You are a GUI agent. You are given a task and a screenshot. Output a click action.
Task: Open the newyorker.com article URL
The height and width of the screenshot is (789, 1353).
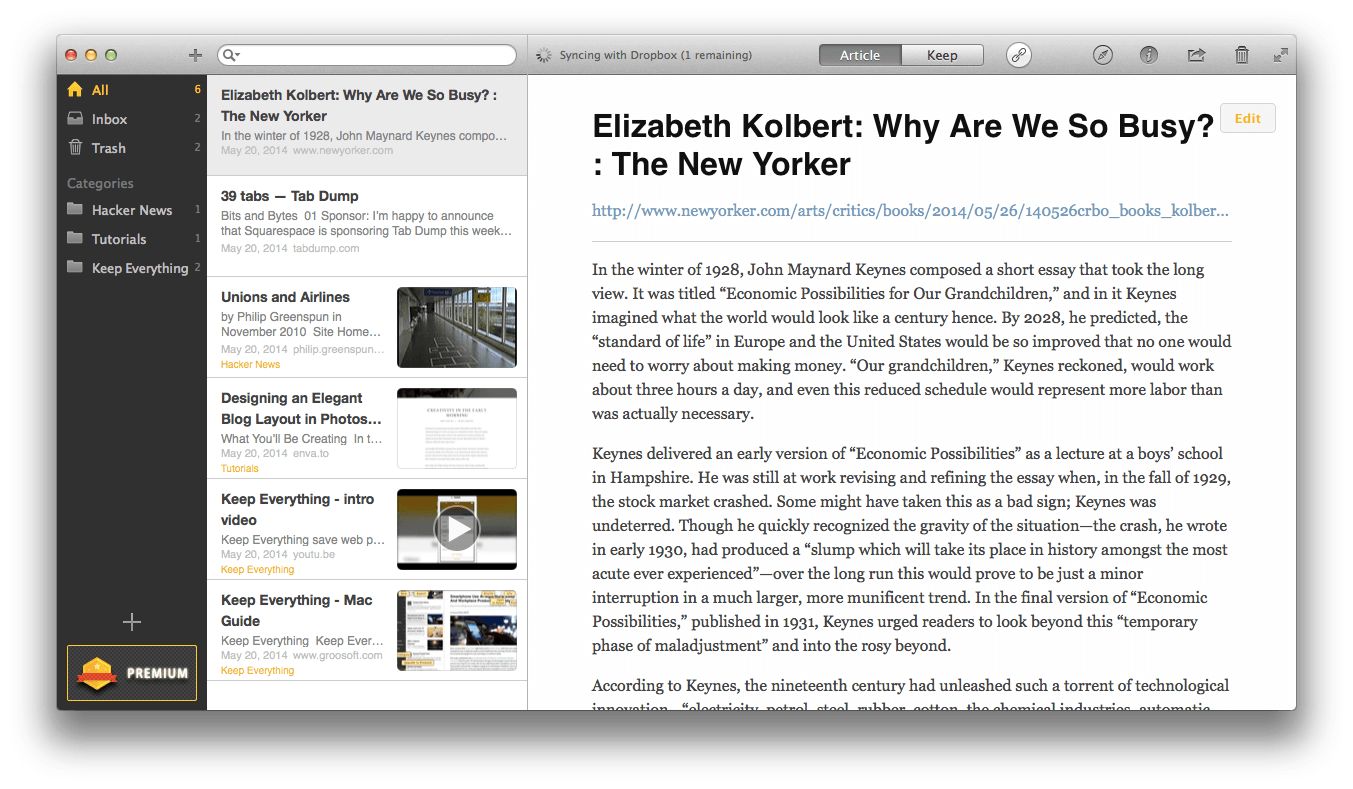tap(910, 210)
